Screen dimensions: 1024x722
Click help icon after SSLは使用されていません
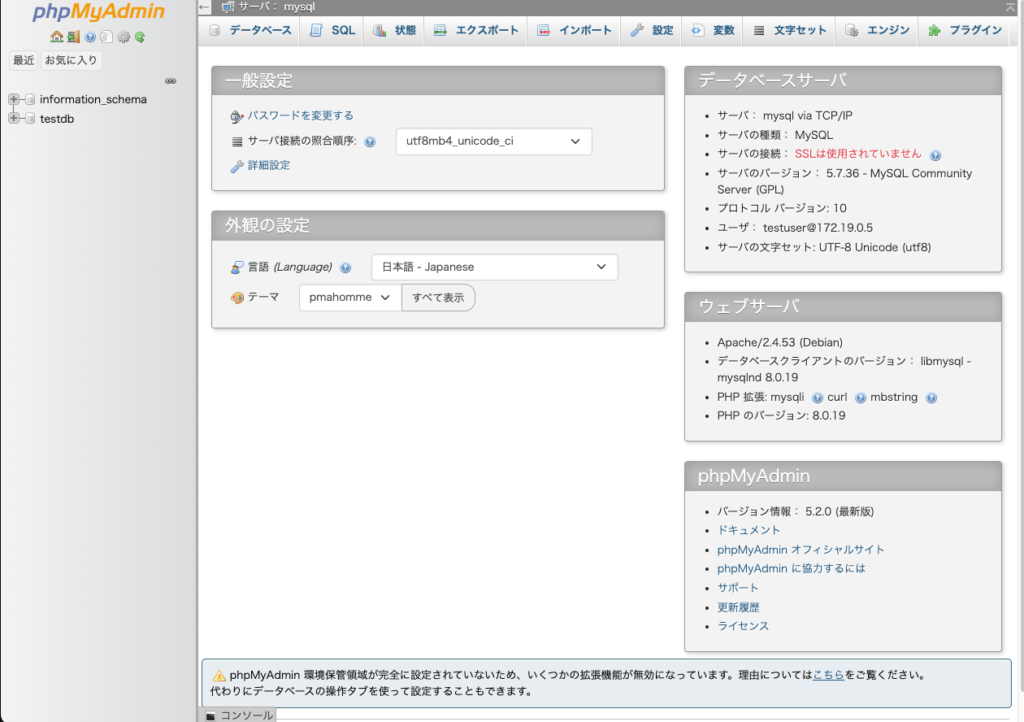pyautogui.click(x=935, y=155)
